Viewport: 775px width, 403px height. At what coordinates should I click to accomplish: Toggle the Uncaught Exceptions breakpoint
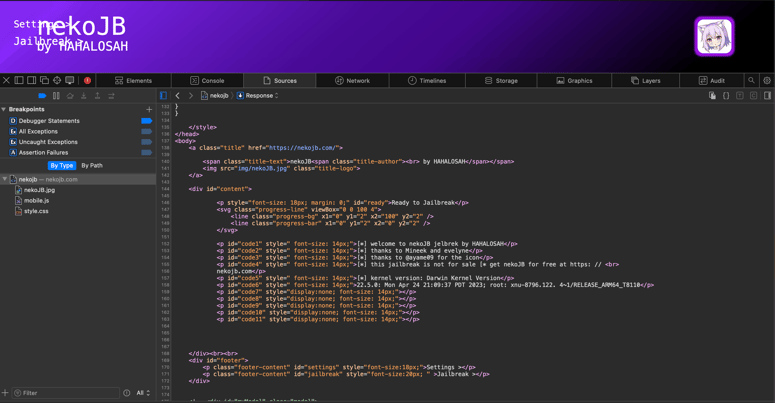click(146, 142)
